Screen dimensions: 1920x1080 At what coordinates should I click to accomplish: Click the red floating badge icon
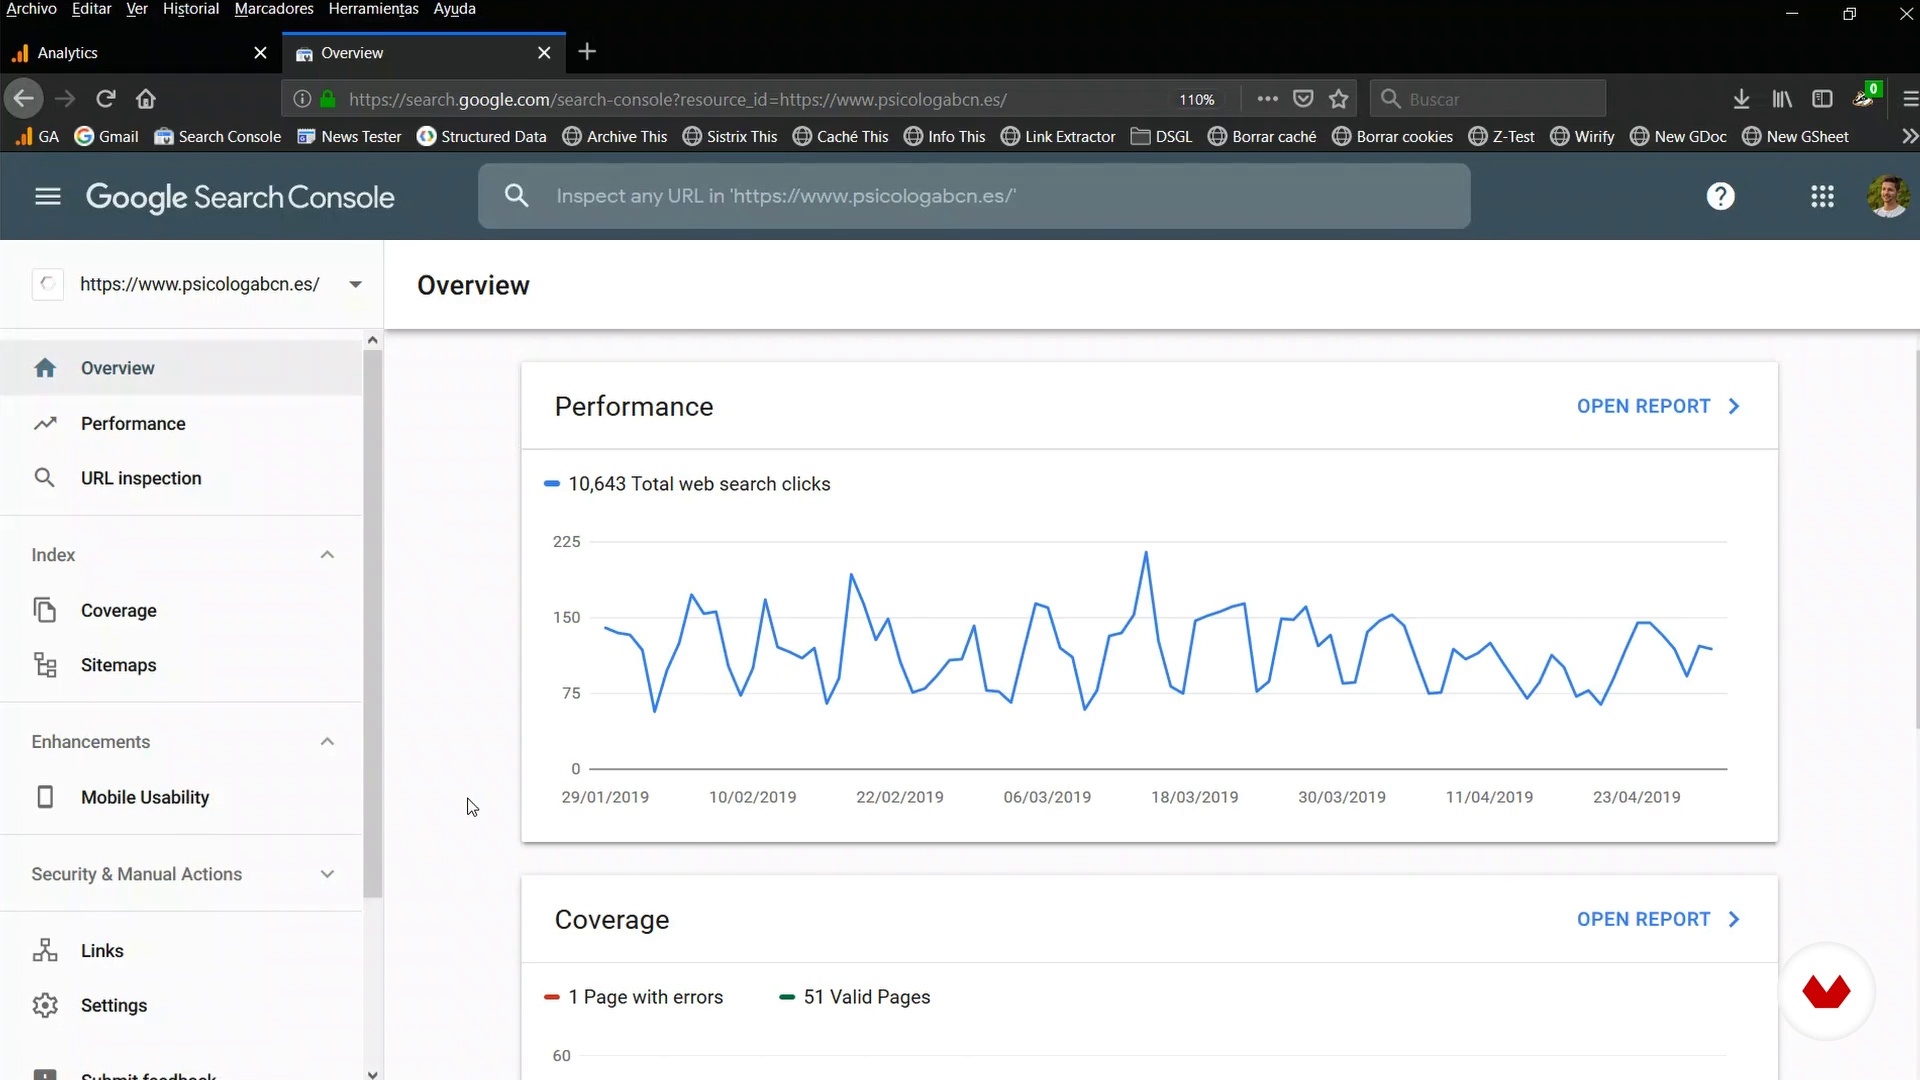[x=1826, y=992]
